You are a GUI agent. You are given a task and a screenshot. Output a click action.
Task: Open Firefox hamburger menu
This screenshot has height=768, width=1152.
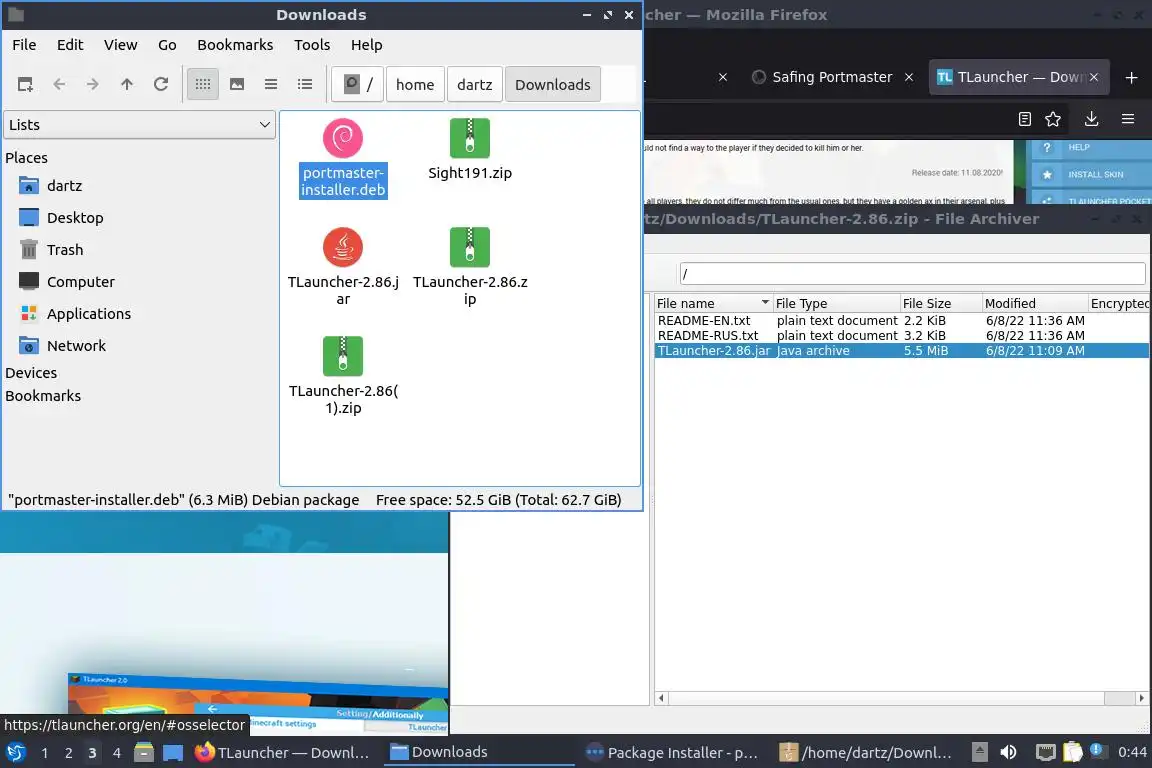click(1128, 119)
